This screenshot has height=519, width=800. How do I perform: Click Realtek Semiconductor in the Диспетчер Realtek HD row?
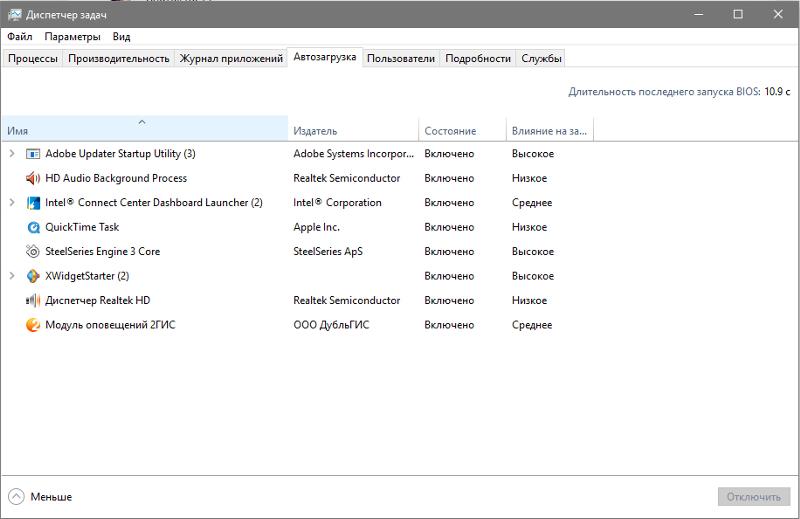[346, 301]
